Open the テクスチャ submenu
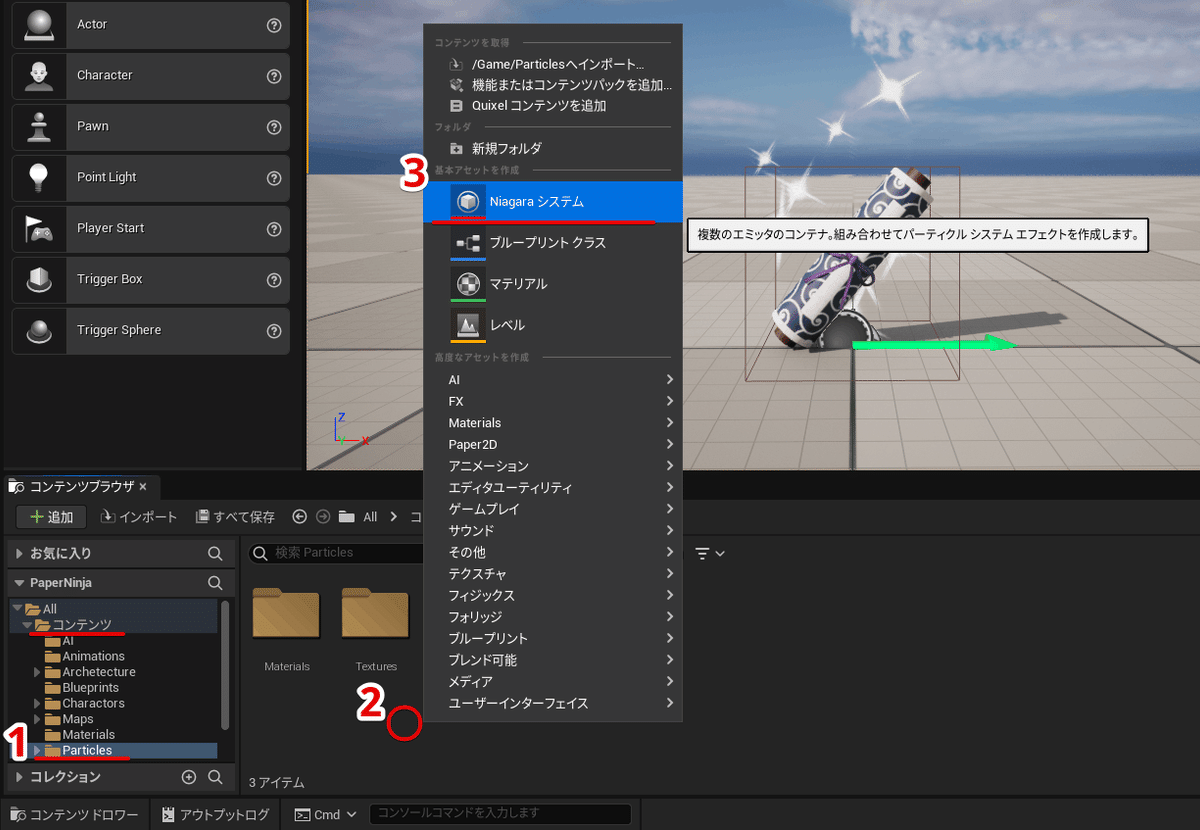This screenshot has width=1200, height=830. tap(553, 574)
